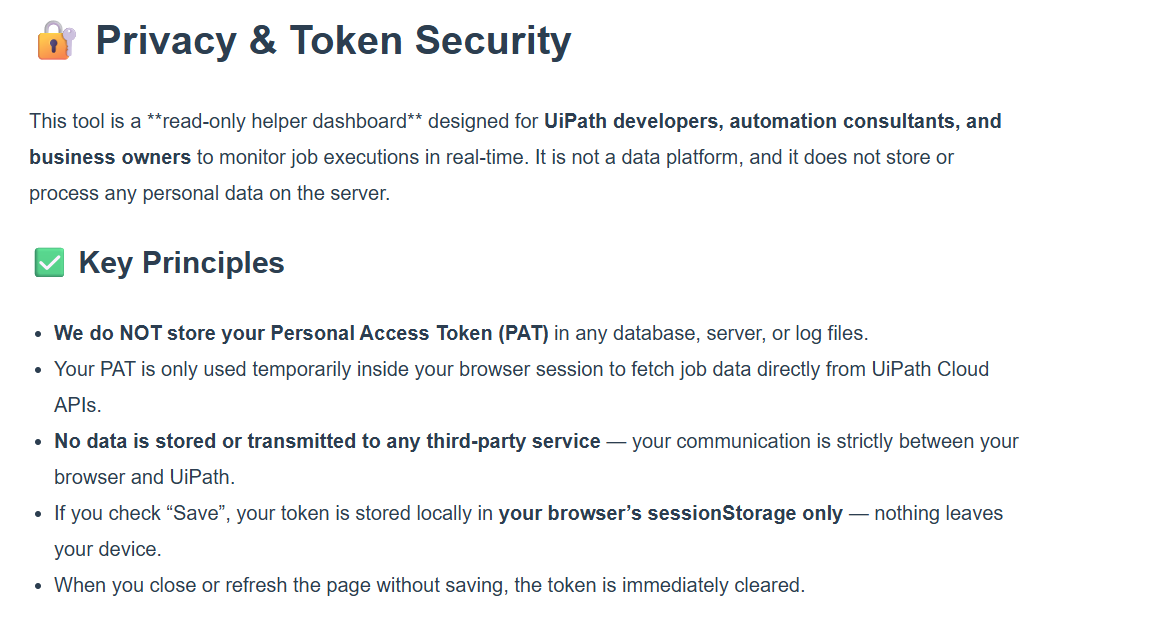Click bold text your browser's sessionStorage only
1165x627 pixels.
click(x=671, y=513)
